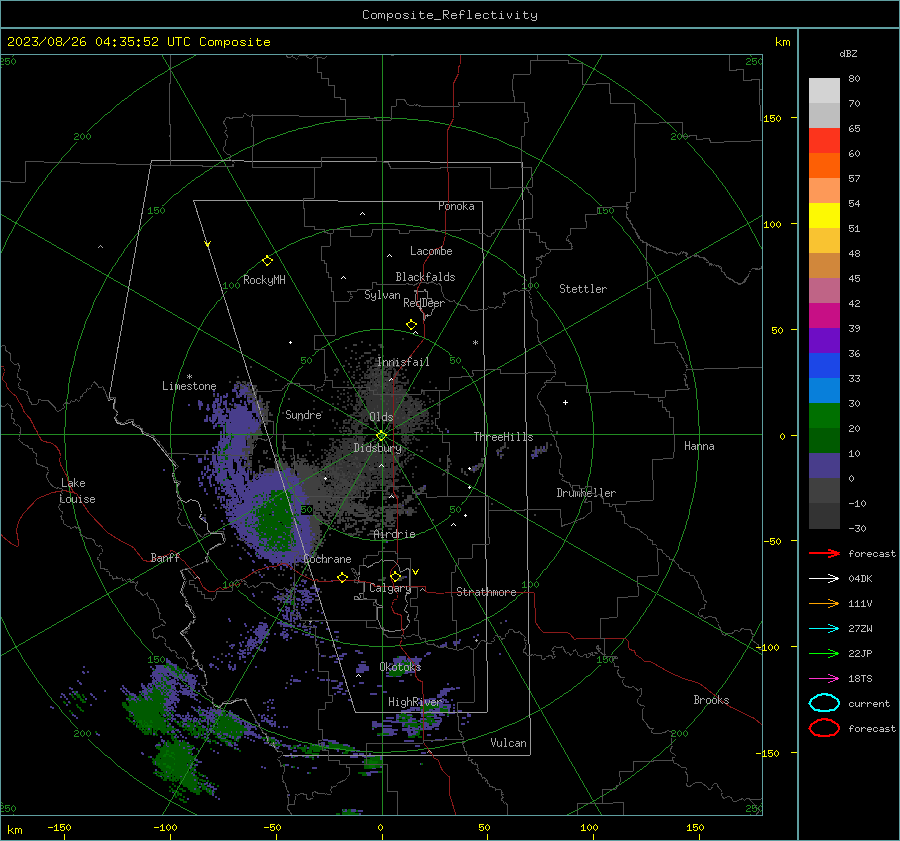Click the asterisk marker east of Innisfail

point(475,343)
